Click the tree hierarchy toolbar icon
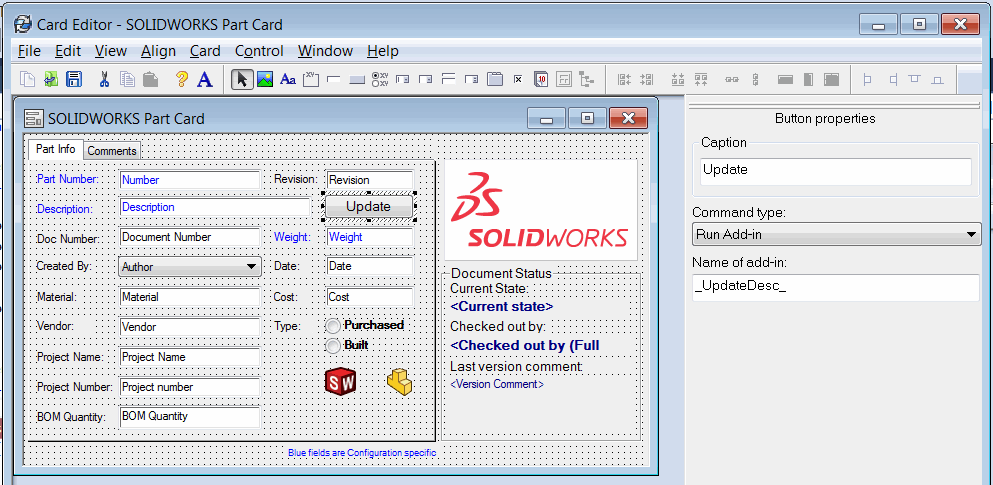Screen dimensions: 993x485 [586, 79]
